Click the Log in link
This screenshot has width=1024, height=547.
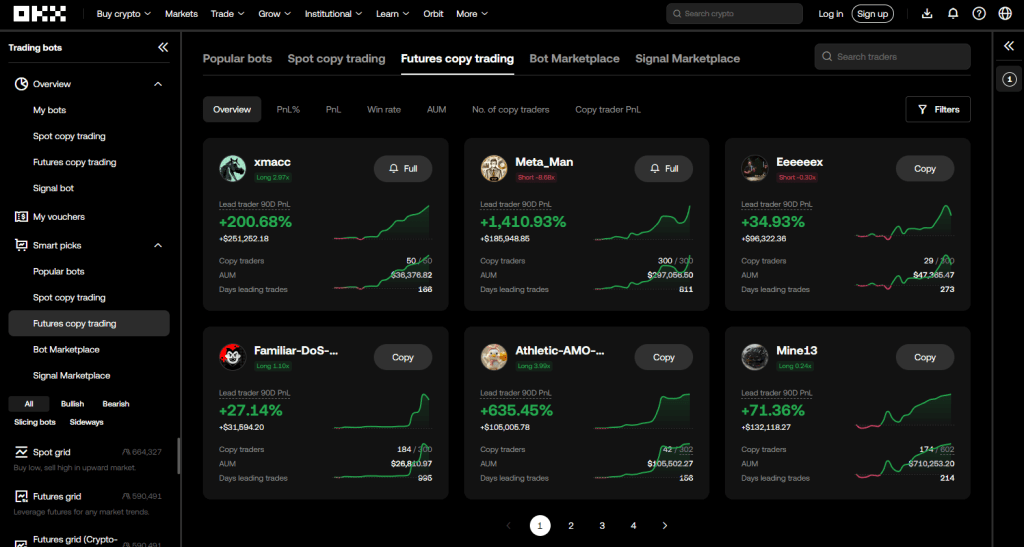click(x=831, y=14)
